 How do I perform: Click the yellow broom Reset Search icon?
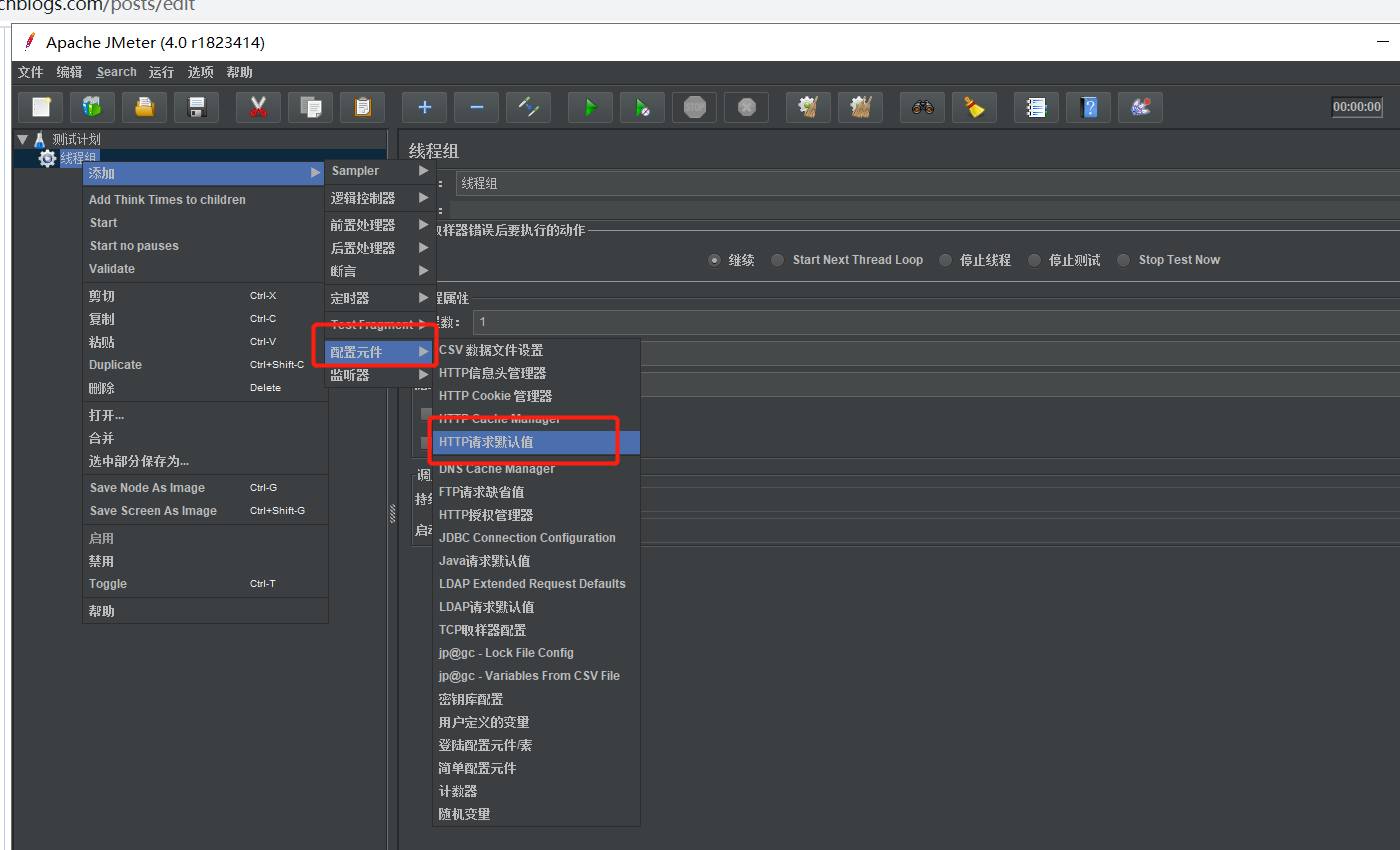pyautogui.click(x=974, y=107)
